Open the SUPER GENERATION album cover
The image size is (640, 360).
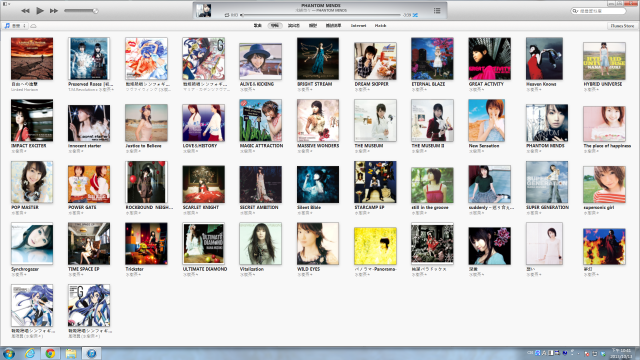coord(547,182)
